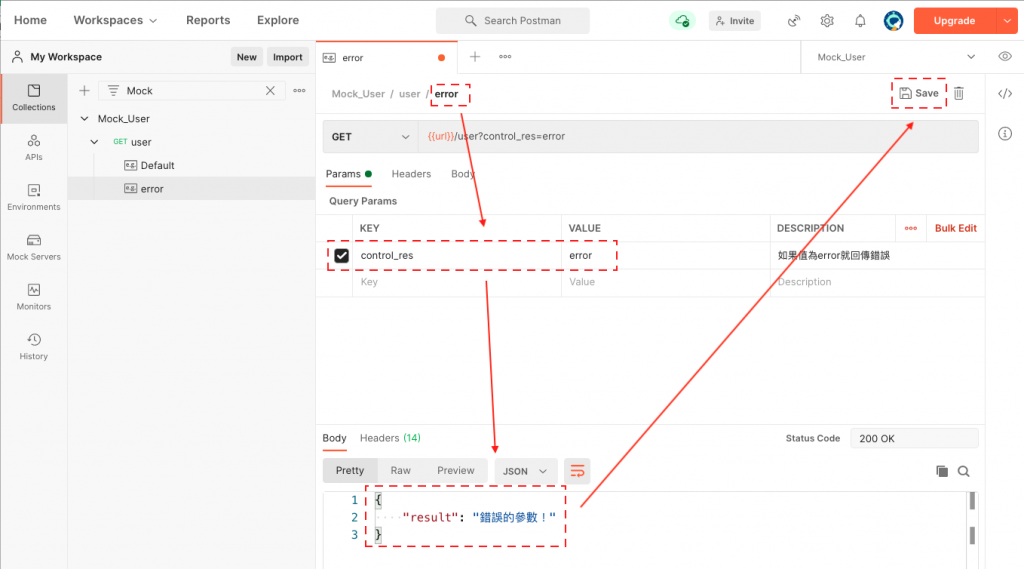Select the Pretty response view

[349, 470]
